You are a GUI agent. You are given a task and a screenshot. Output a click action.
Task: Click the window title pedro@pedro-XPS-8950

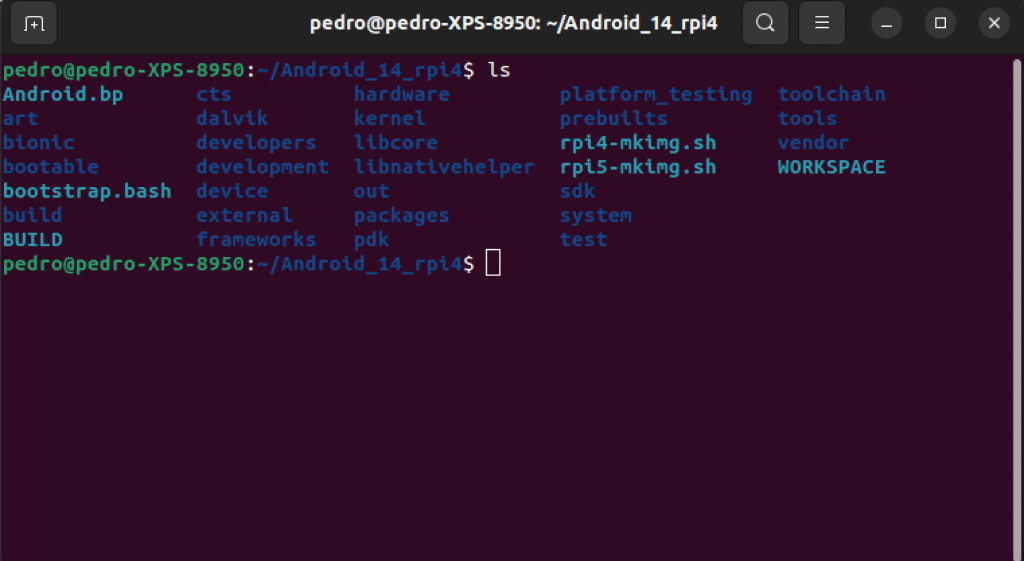coord(513,24)
